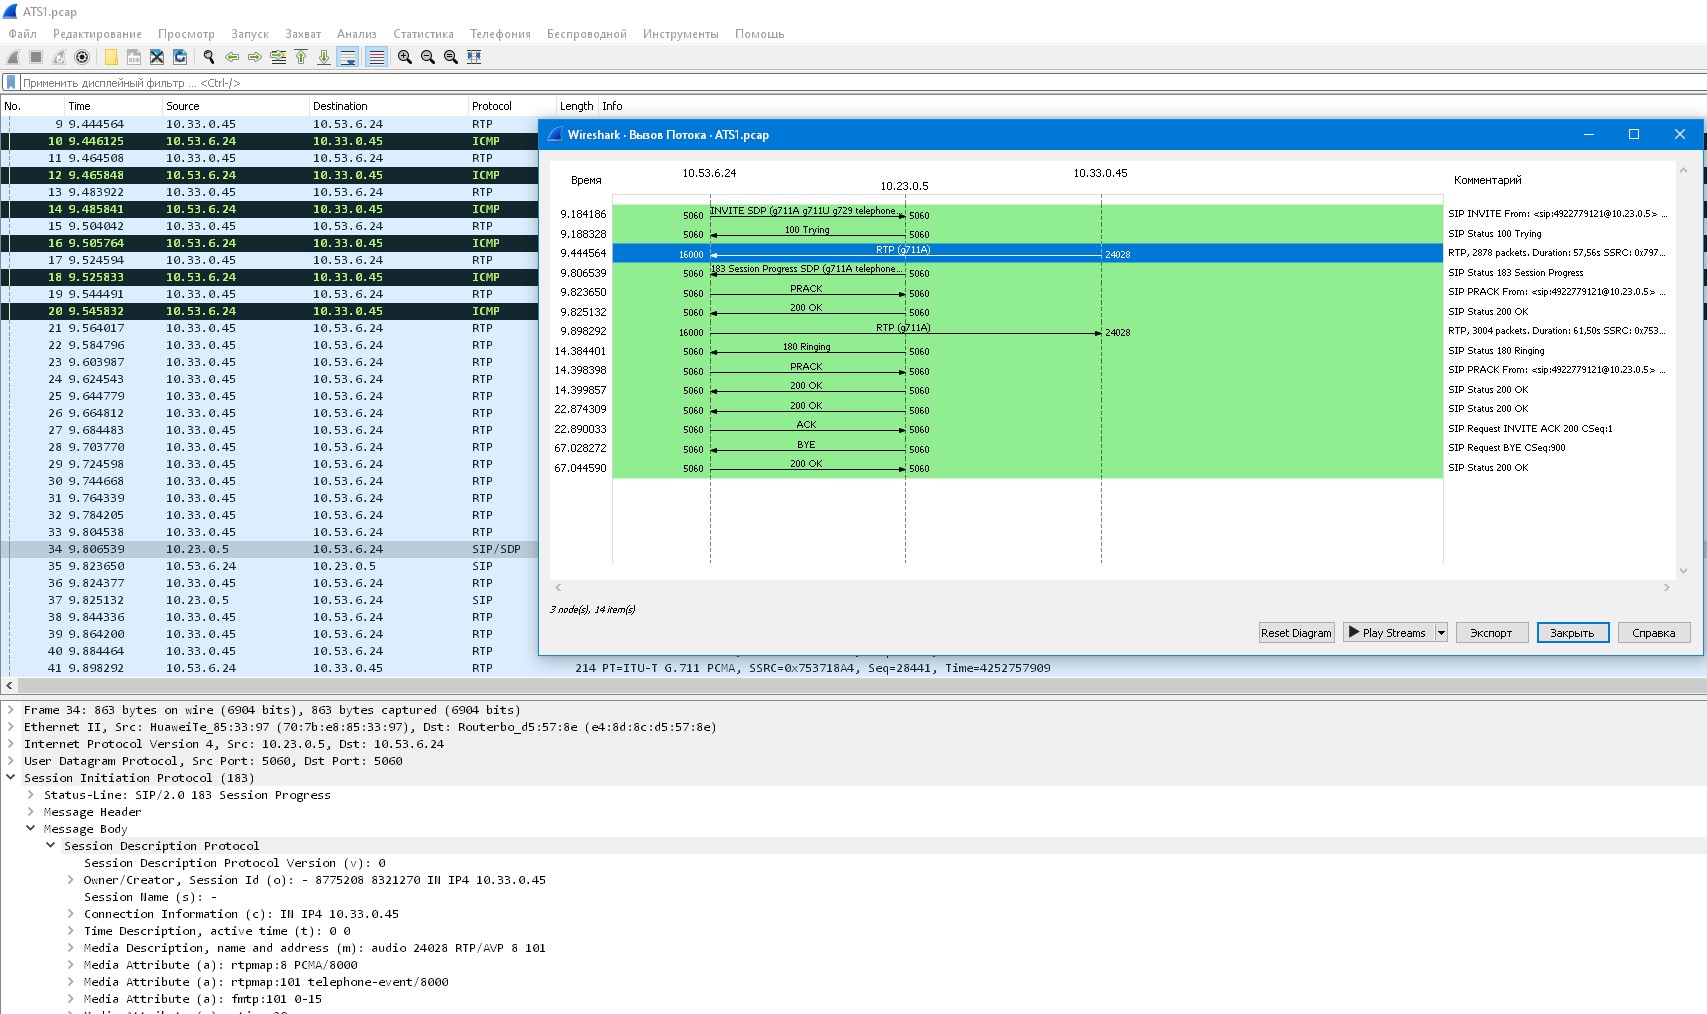Expand the Status-Line entry
The width and height of the screenshot is (1707, 1014).
point(31,795)
